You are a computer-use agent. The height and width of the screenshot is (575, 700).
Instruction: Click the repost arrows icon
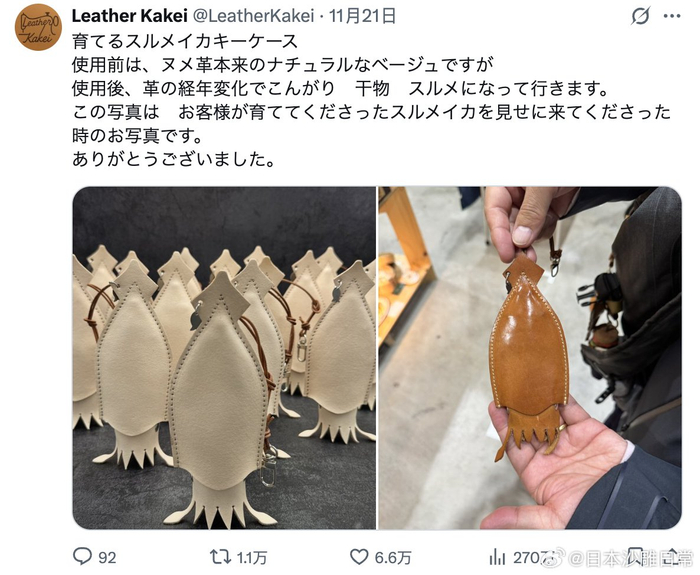coord(220,557)
